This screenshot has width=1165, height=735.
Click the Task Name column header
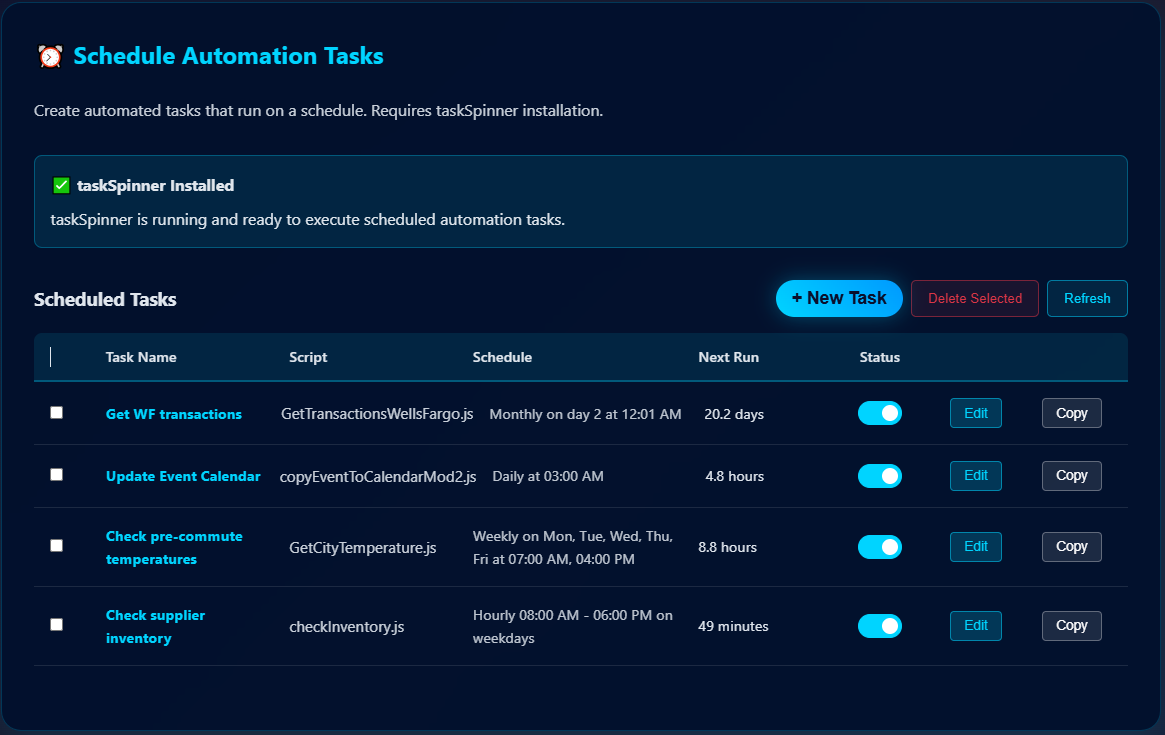tap(141, 357)
